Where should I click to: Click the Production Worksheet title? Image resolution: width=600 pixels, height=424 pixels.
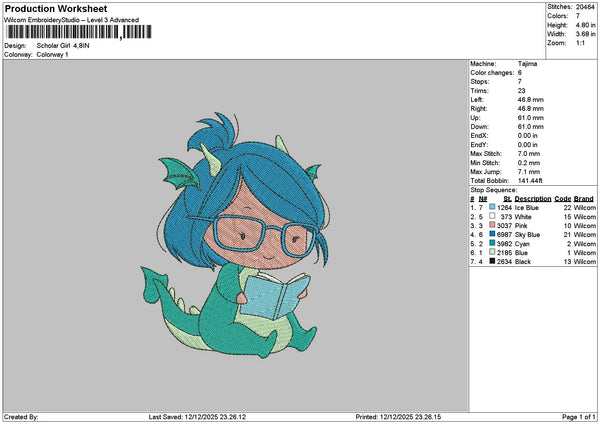[56, 8]
